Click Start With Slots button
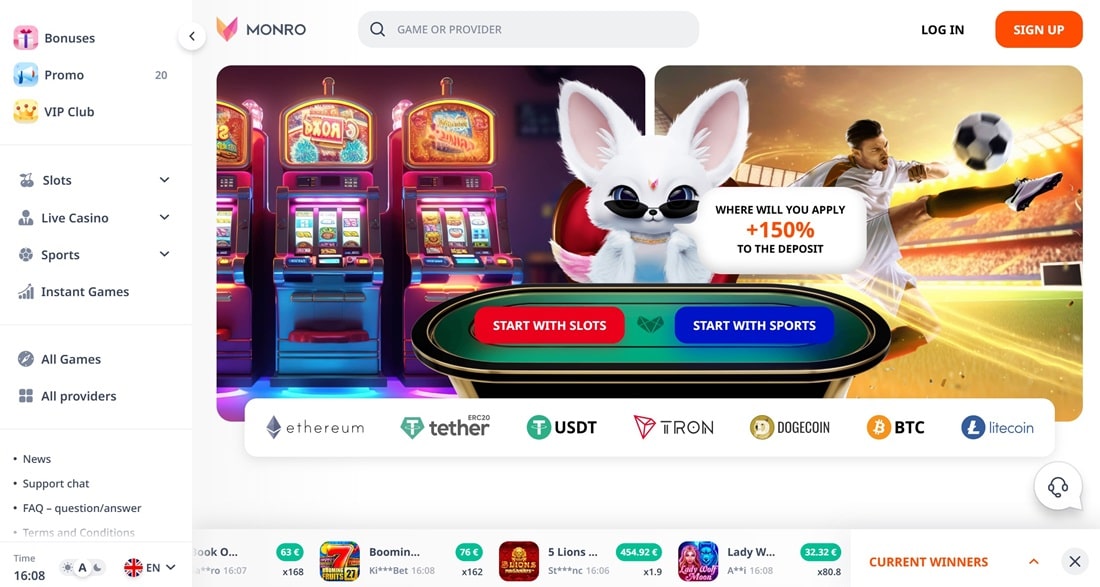 click(x=549, y=325)
